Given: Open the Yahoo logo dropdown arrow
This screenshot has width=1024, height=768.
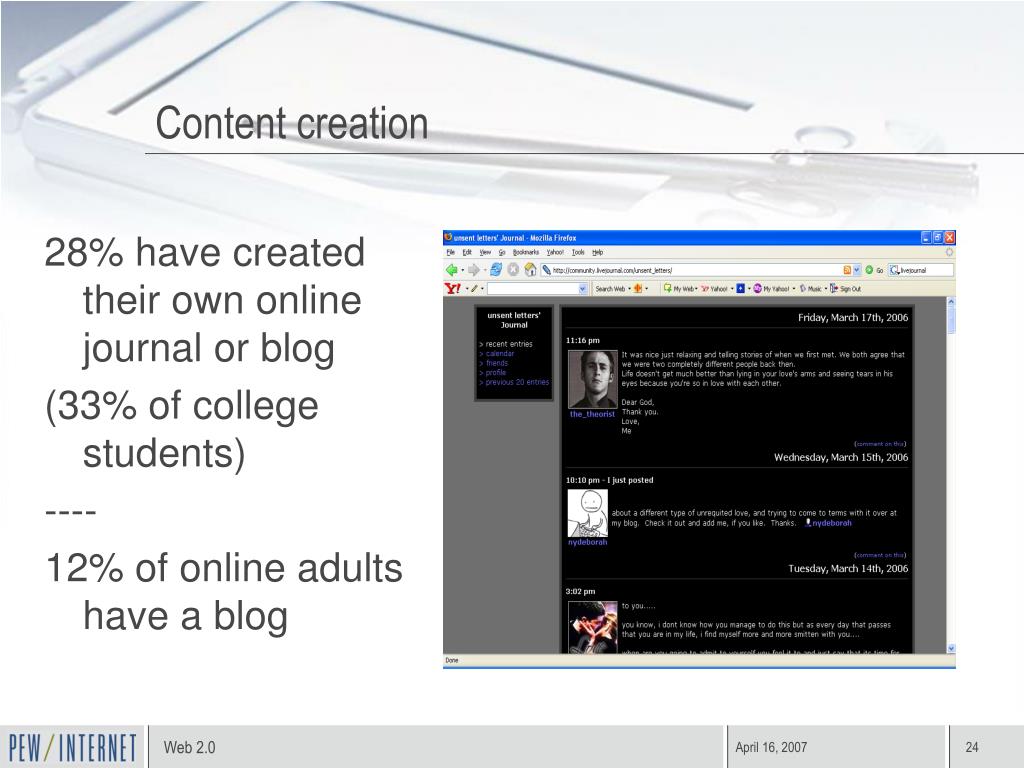Looking at the screenshot, I should coord(467,289).
